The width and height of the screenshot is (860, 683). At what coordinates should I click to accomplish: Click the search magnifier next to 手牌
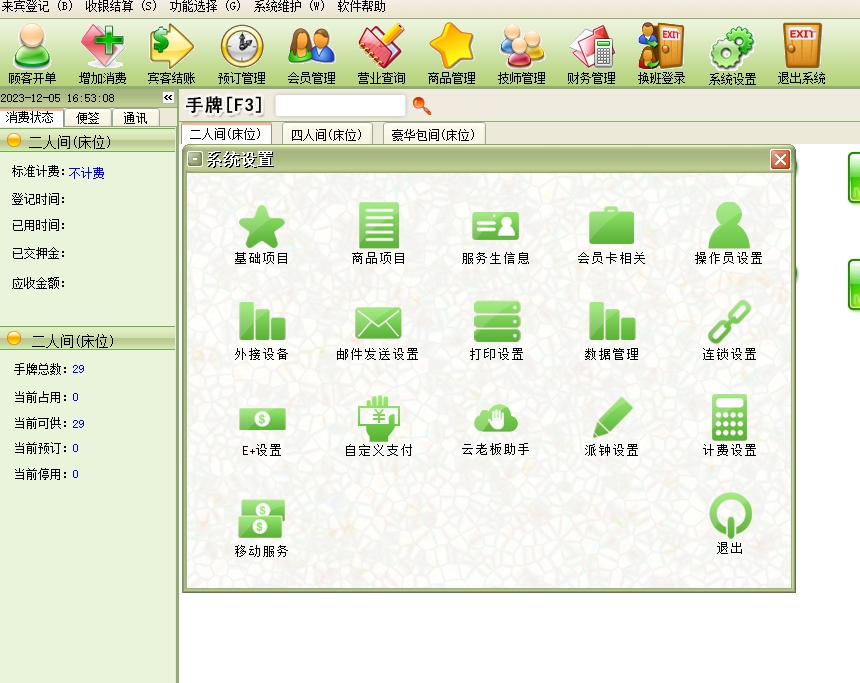point(422,105)
